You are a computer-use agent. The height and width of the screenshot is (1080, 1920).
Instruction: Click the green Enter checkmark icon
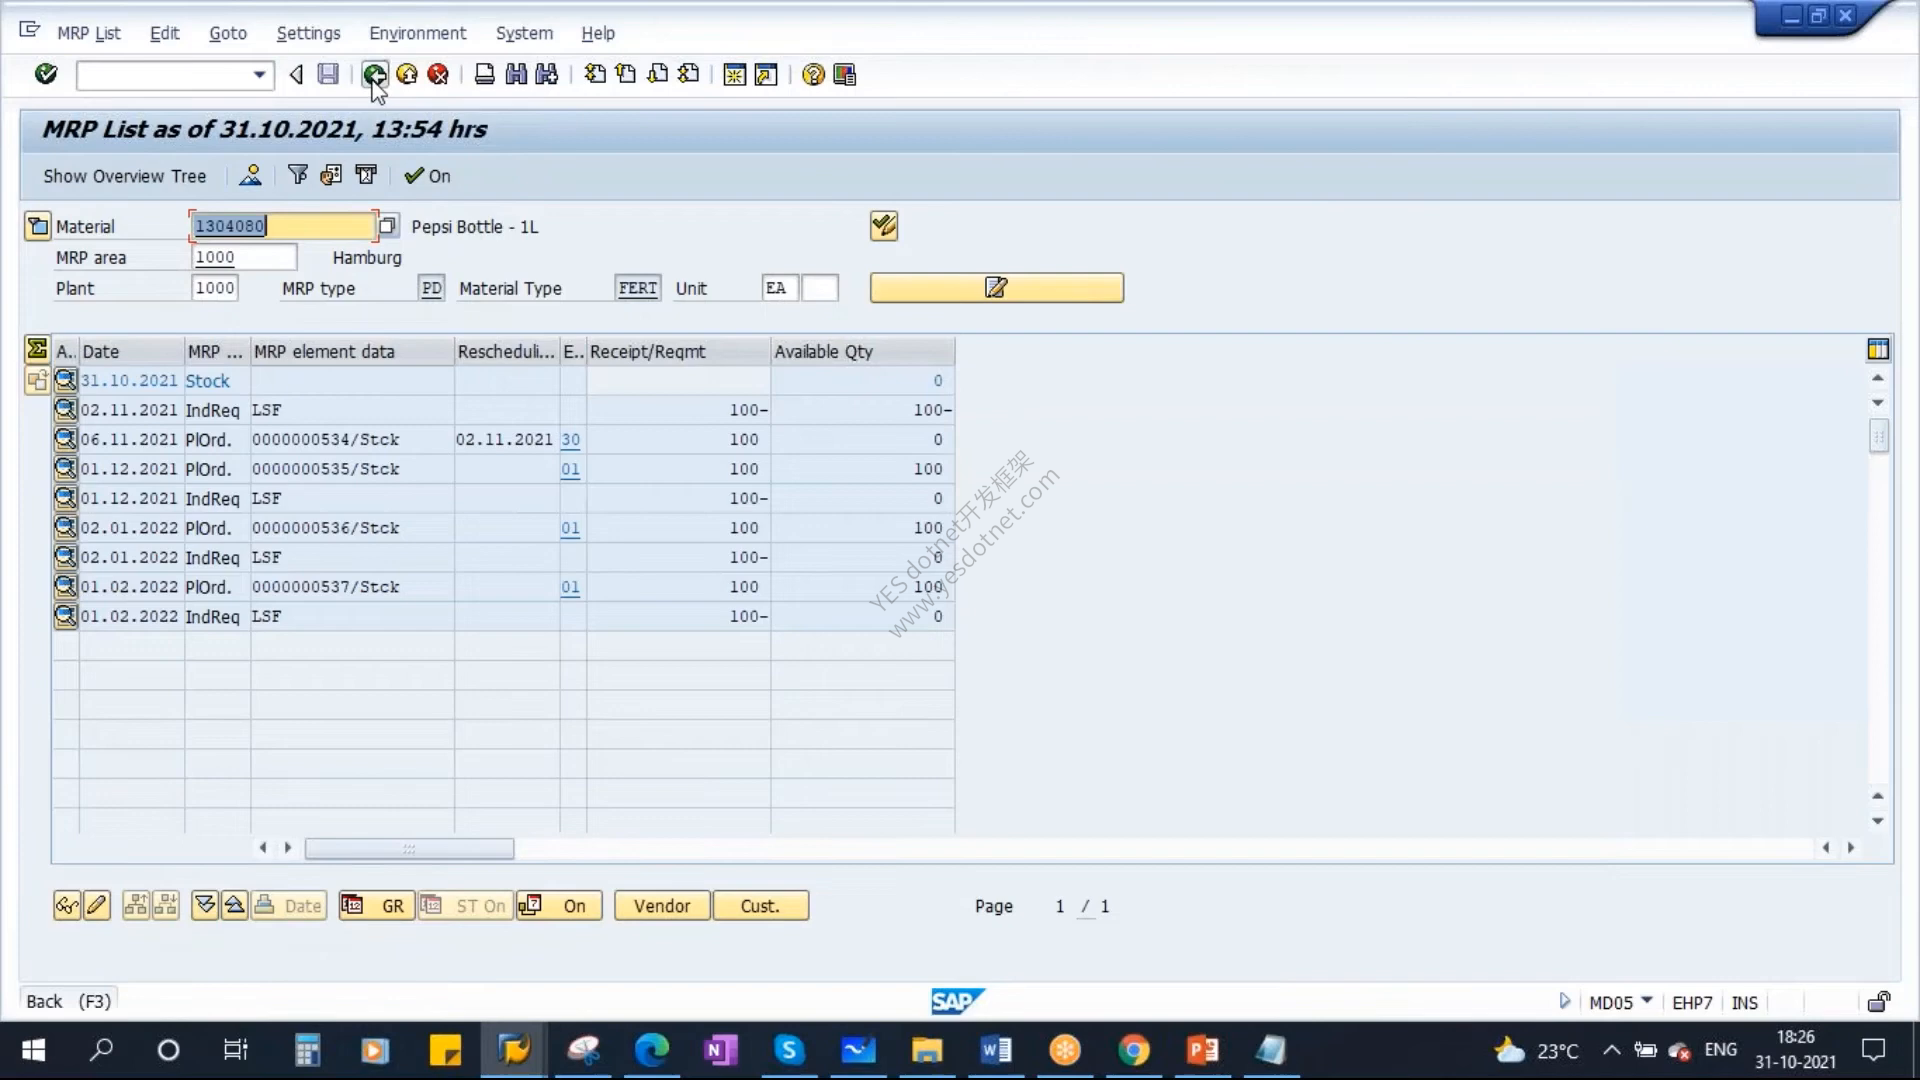pyautogui.click(x=46, y=74)
